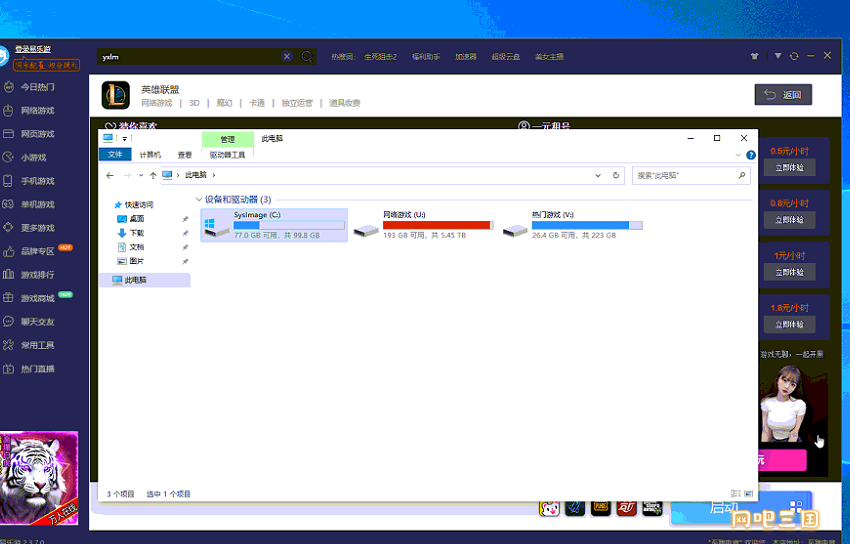Open the Explorer quick access toolbar dropdown
Image resolution: width=850 pixels, height=544 pixels.
click(124, 139)
